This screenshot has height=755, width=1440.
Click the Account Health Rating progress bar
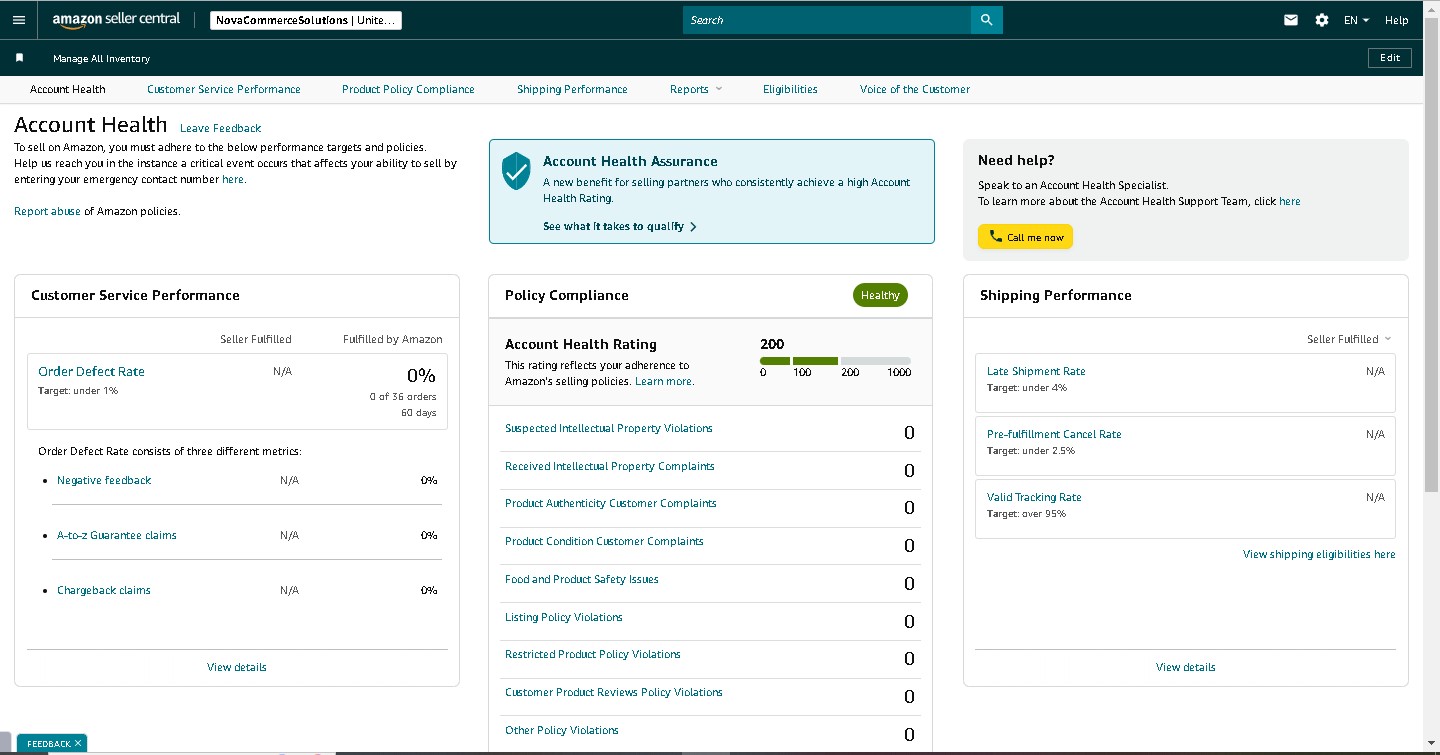835,361
